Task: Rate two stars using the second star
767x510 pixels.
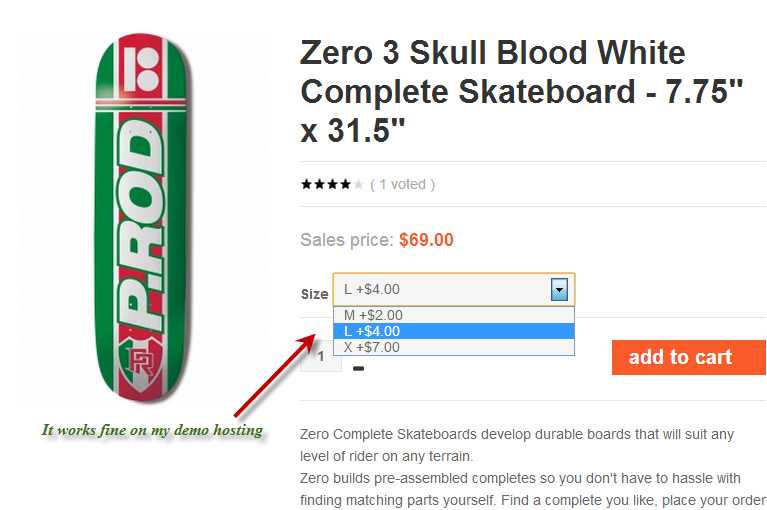Action: tap(319, 184)
